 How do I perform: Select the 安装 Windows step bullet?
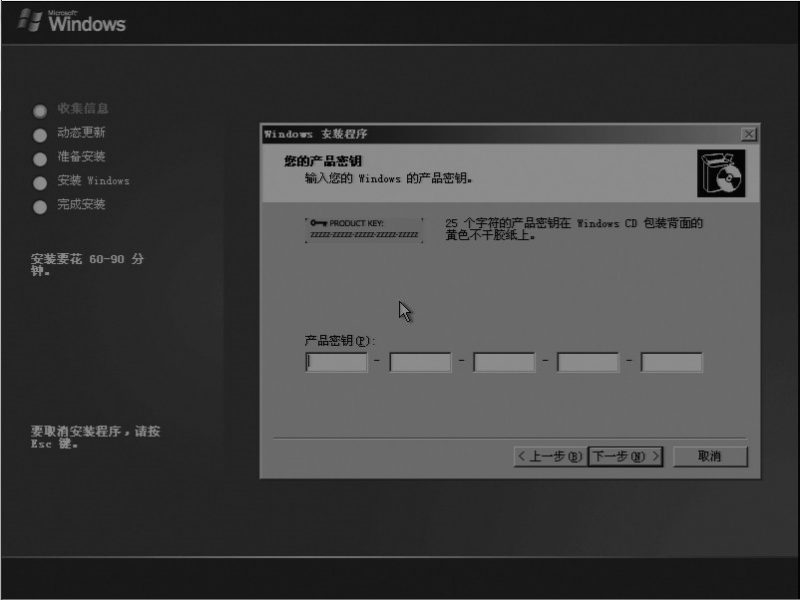(40, 183)
